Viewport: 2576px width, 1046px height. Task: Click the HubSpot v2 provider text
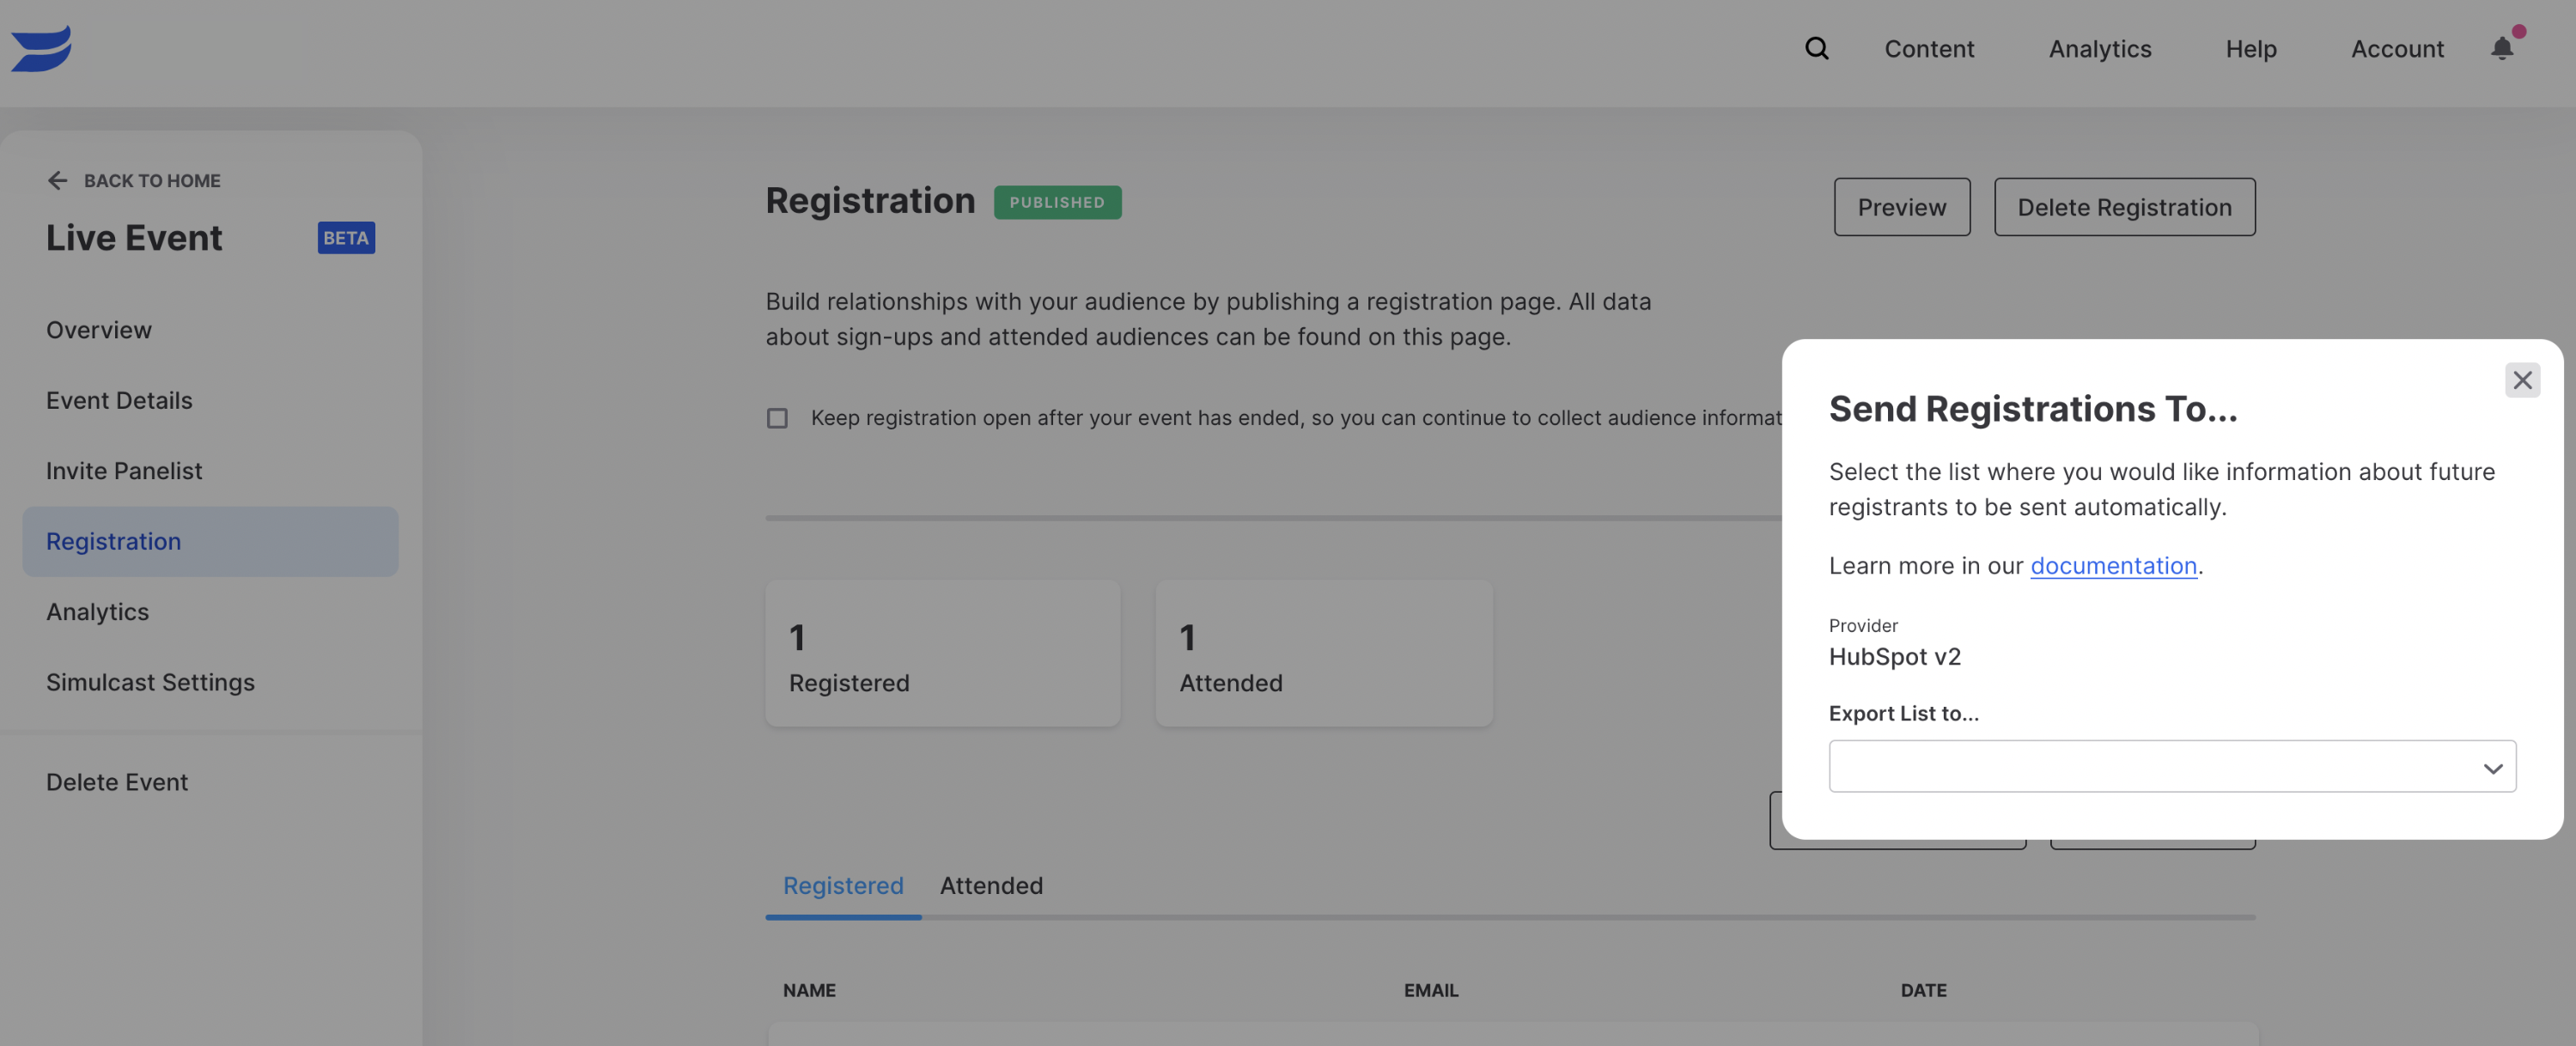(x=1895, y=657)
